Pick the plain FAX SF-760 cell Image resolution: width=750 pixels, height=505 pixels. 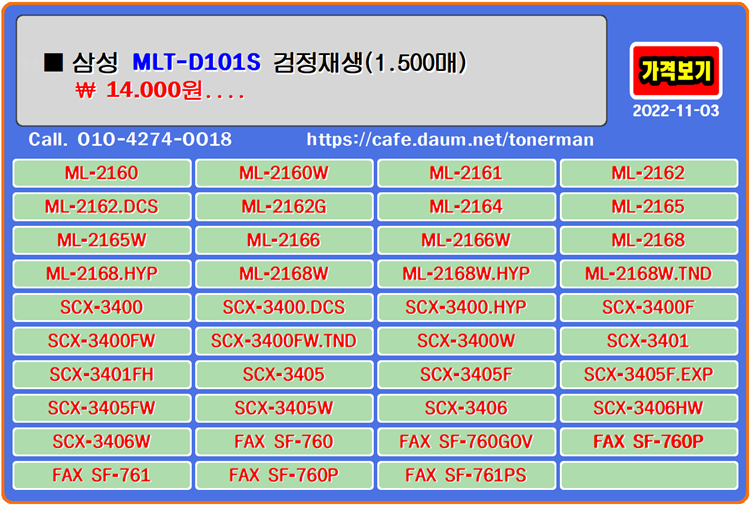point(284,441)
